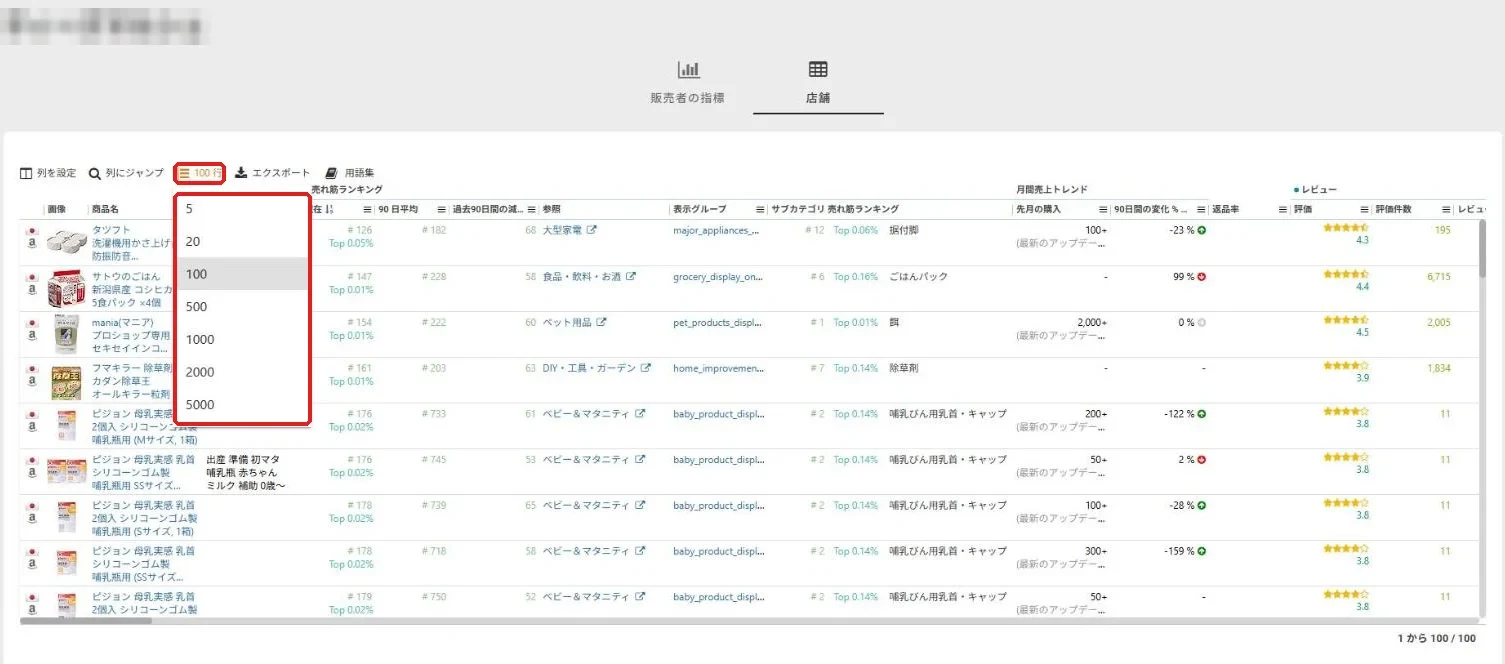Viewport: 1505px width, 664px height.
Task: Click review count 6,715
Action: [1438, 276]
